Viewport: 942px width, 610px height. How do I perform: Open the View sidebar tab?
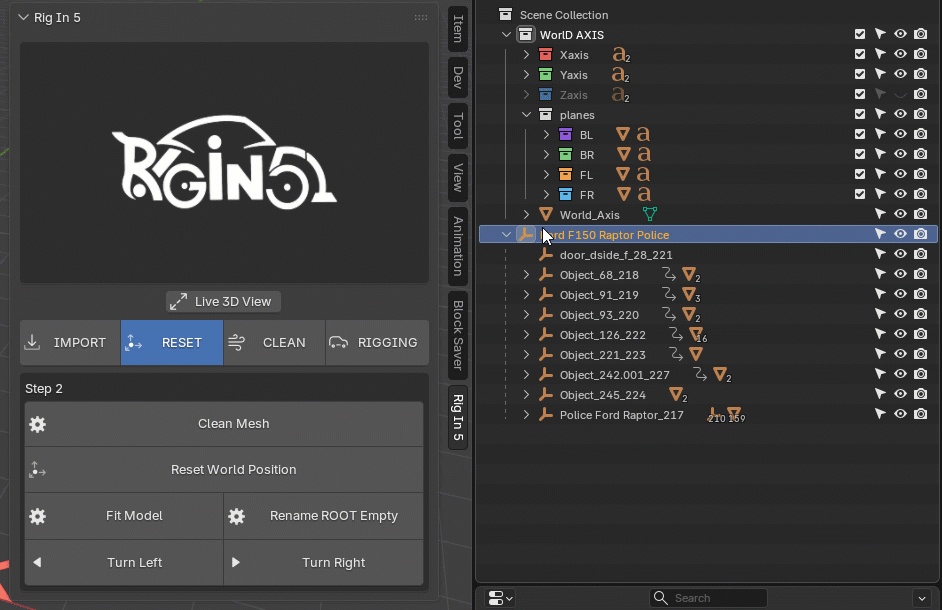pos(458,178)
